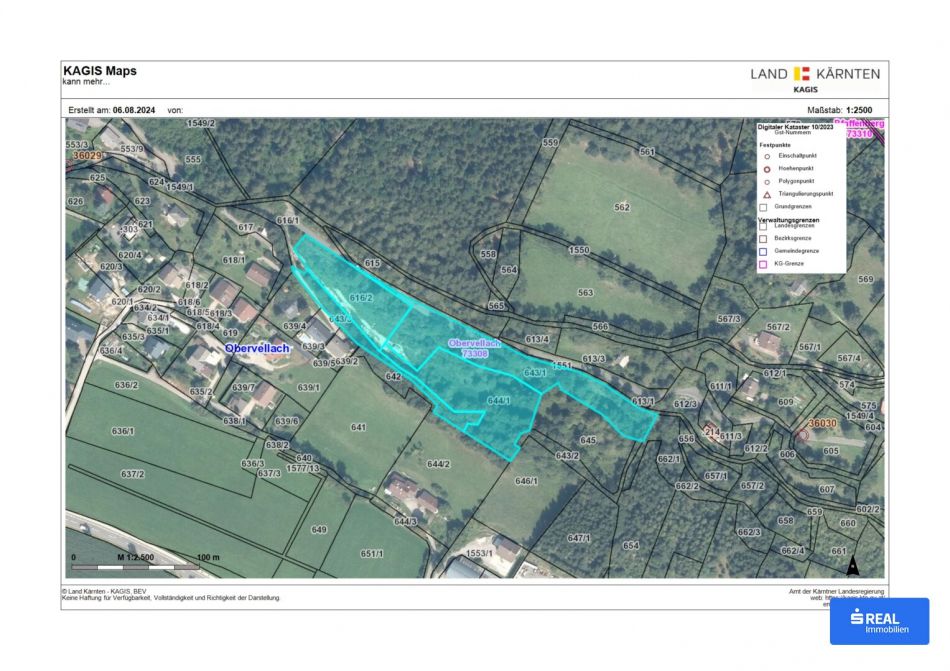Click the Polygonpunkt legend symbol

pos(765,181)
